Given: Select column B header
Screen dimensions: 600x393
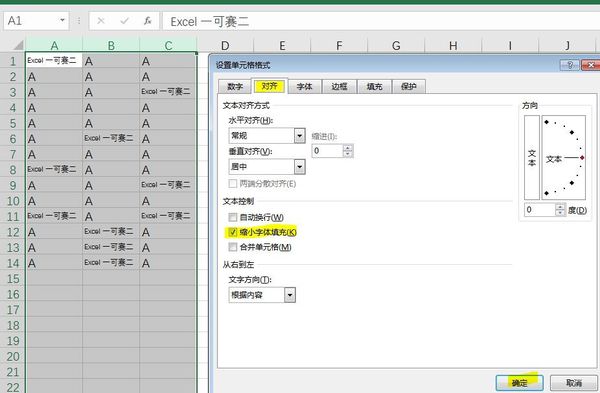Looking at the screenshot, I should pyautogui.click(x=111, y=46).
